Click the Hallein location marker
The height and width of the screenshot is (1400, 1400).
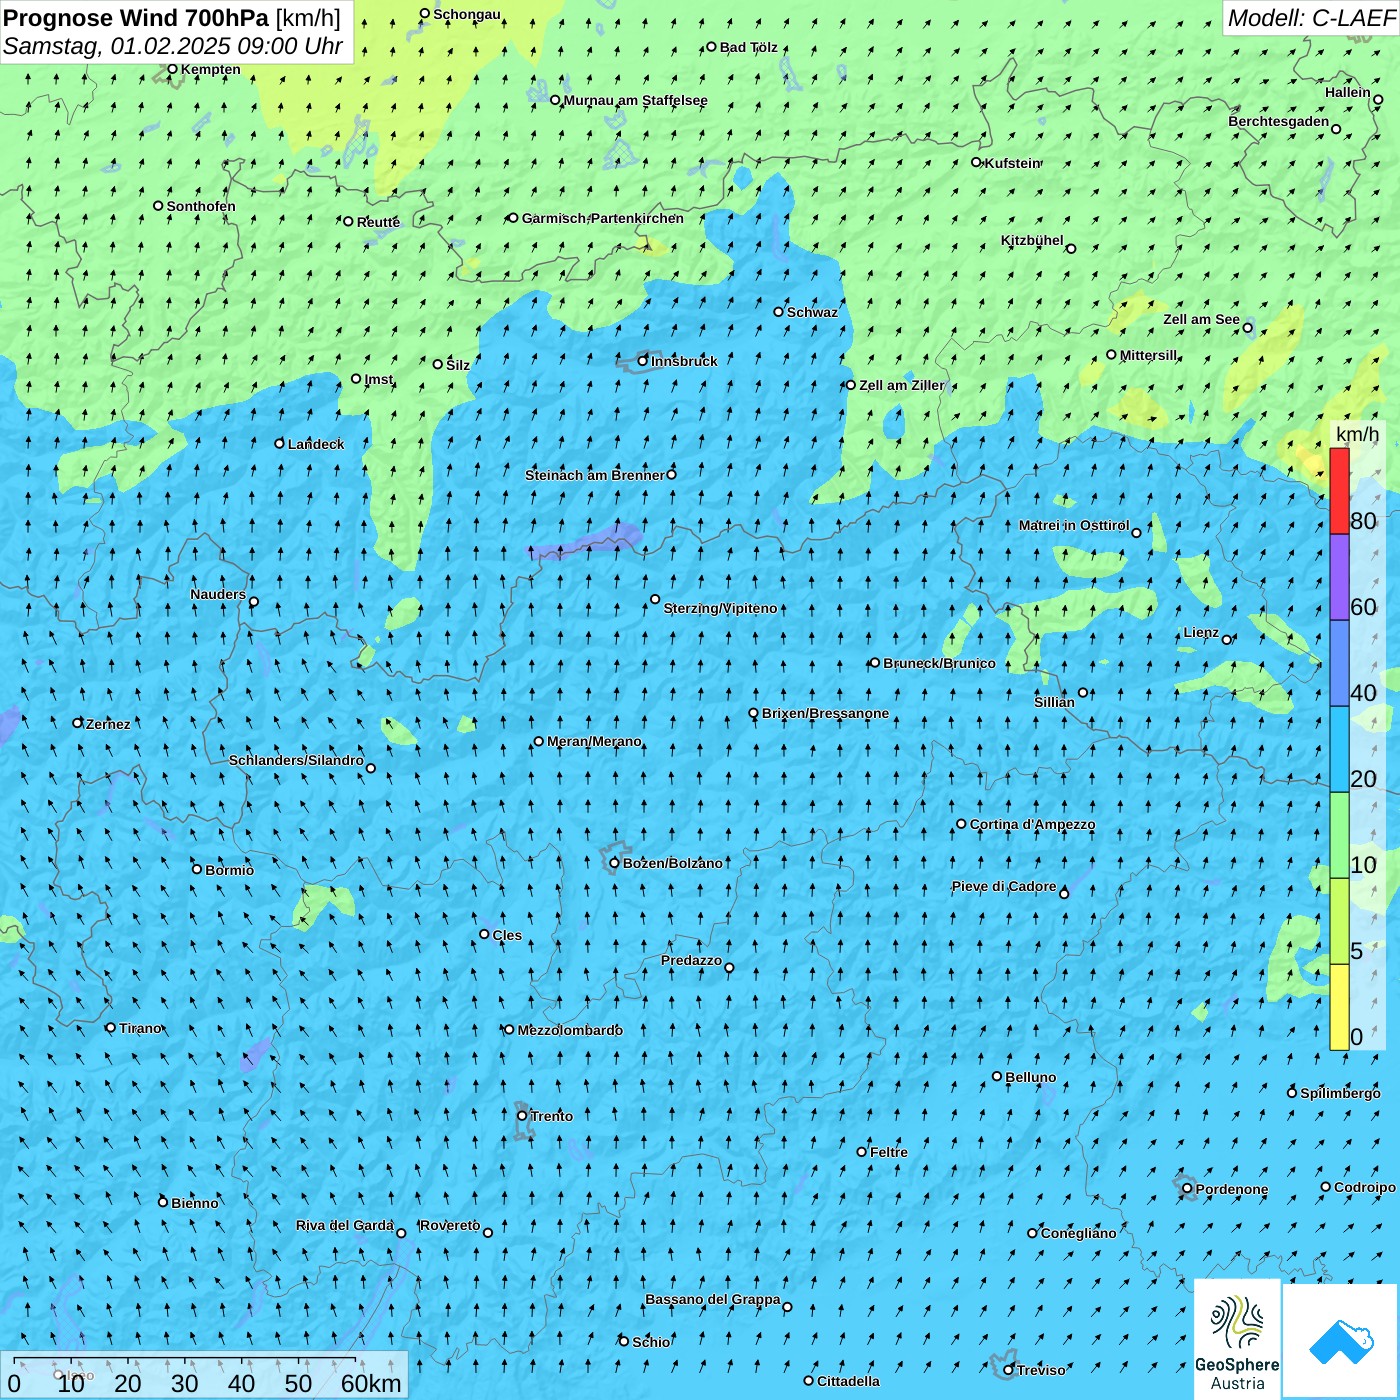coord(1378,100)
